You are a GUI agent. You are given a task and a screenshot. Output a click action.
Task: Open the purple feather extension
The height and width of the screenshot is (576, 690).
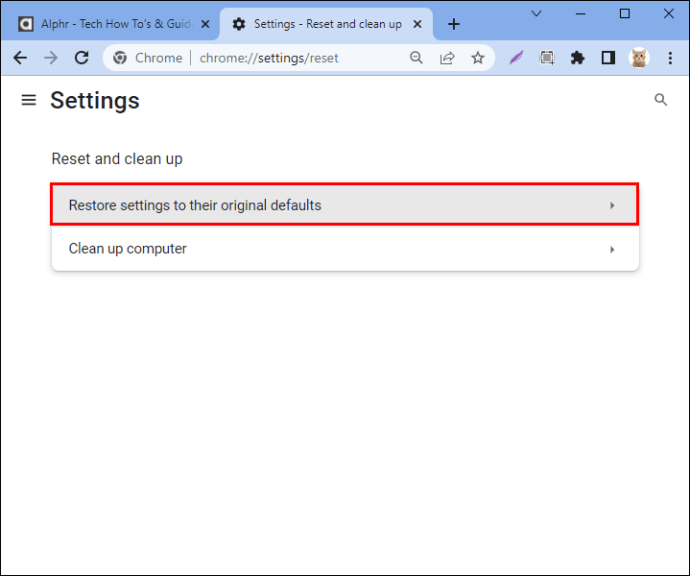(516, 58)
